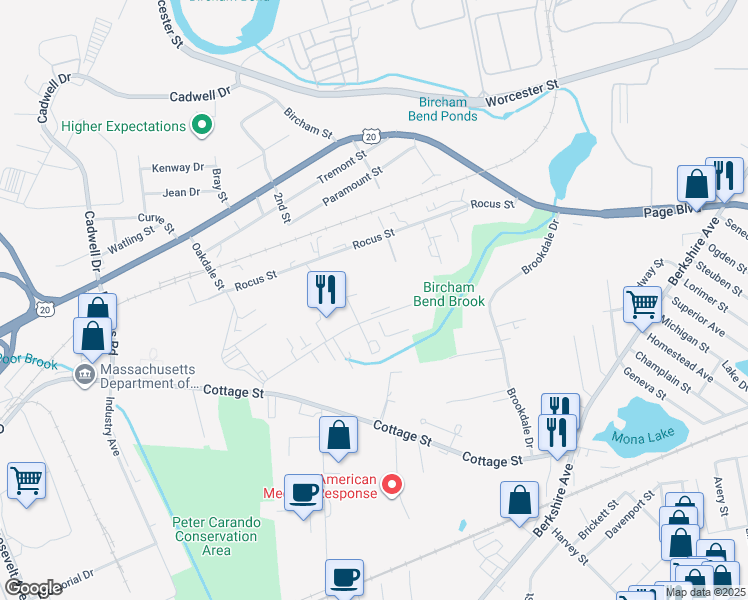The image size is (748, 600).
Task: Open the Google logo link
Action: 34,589
